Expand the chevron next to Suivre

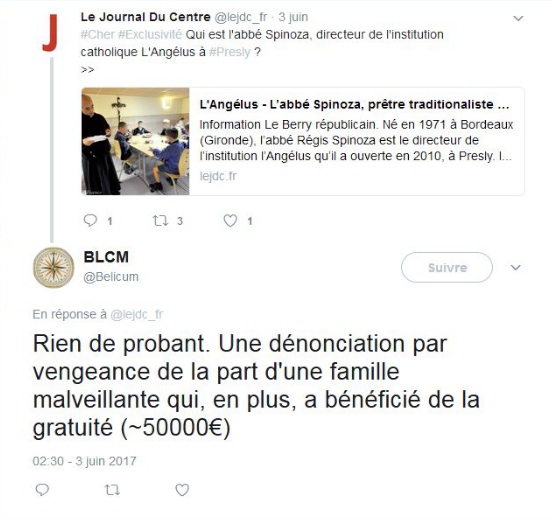(x=516, y=267)
